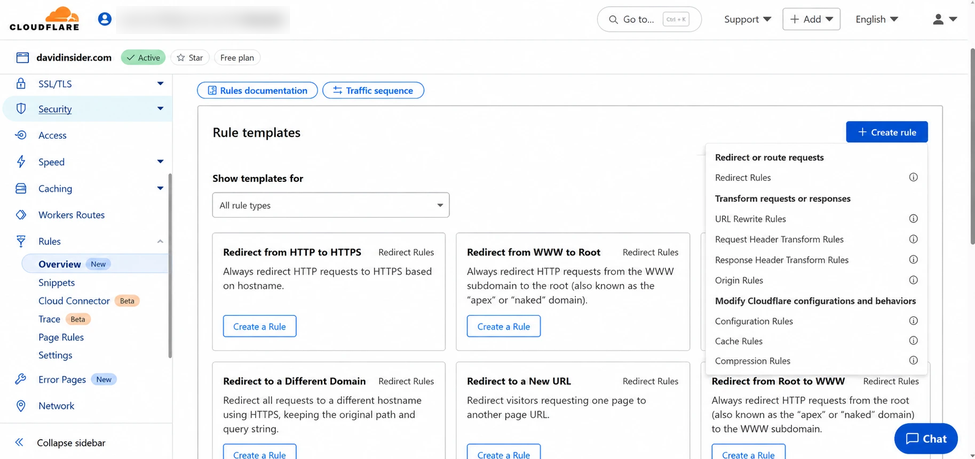
Task: Click info icon next to Compression Rules
Action: click(x=913, y=360)
